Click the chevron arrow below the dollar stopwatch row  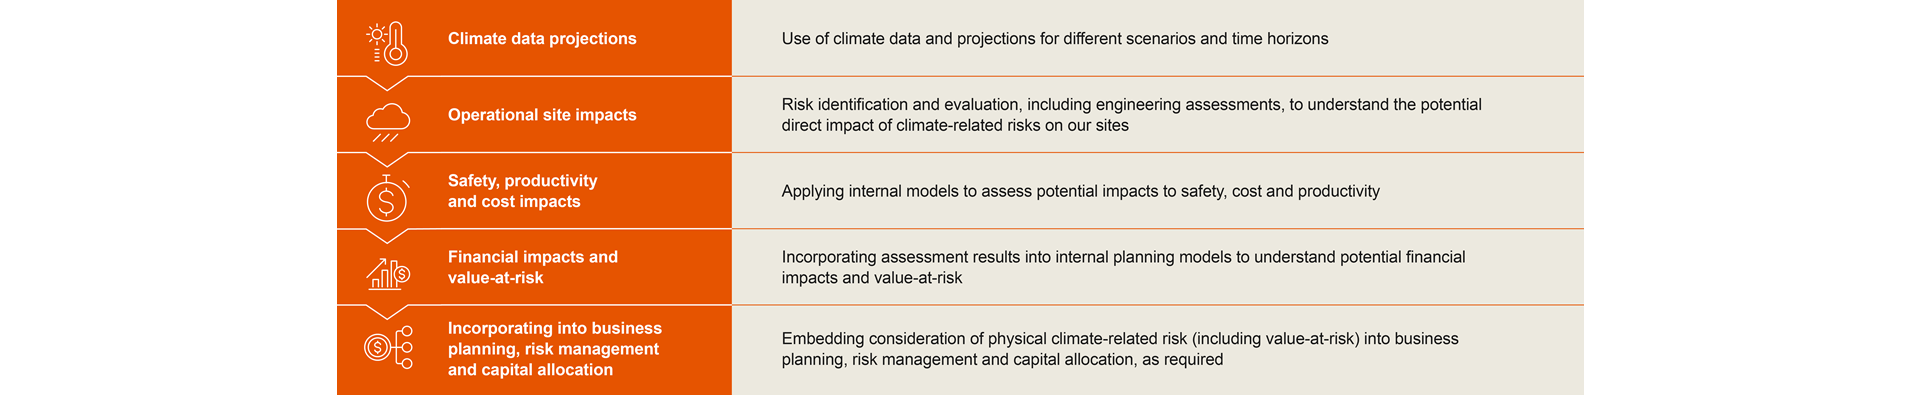pos(388,236)
